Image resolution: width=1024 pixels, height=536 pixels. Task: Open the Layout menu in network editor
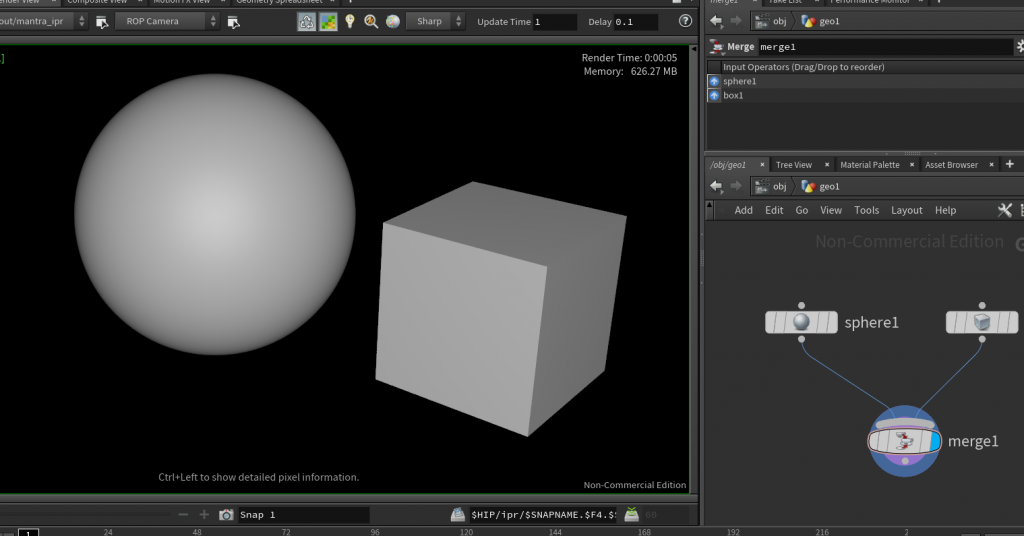906,210
